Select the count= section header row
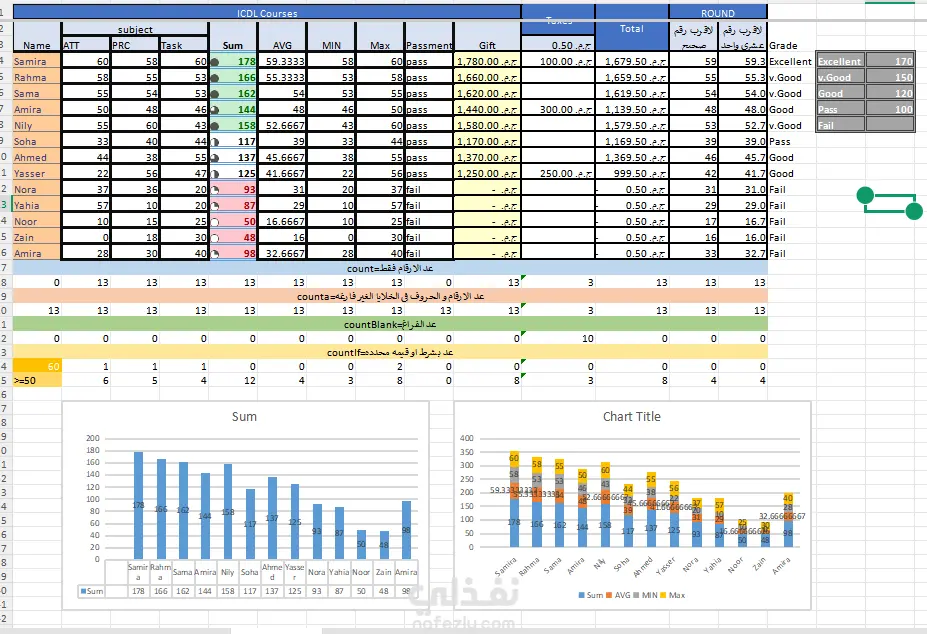The height and width of the screenshot is (634, 927). coord(390,268)
